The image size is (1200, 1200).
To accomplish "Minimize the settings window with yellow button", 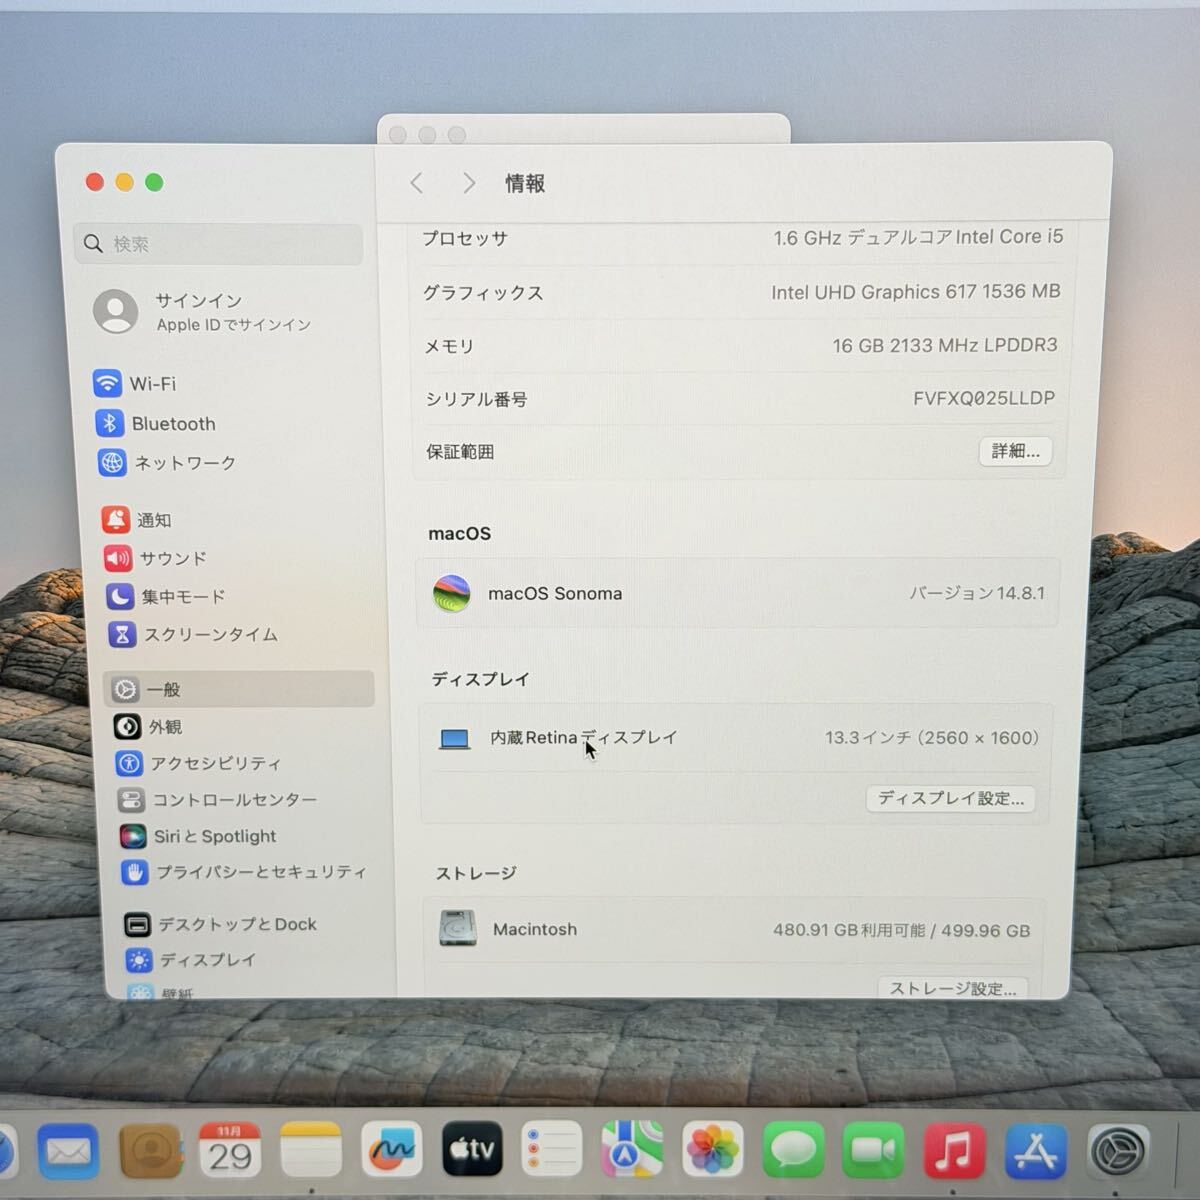I will pos(125,182).
